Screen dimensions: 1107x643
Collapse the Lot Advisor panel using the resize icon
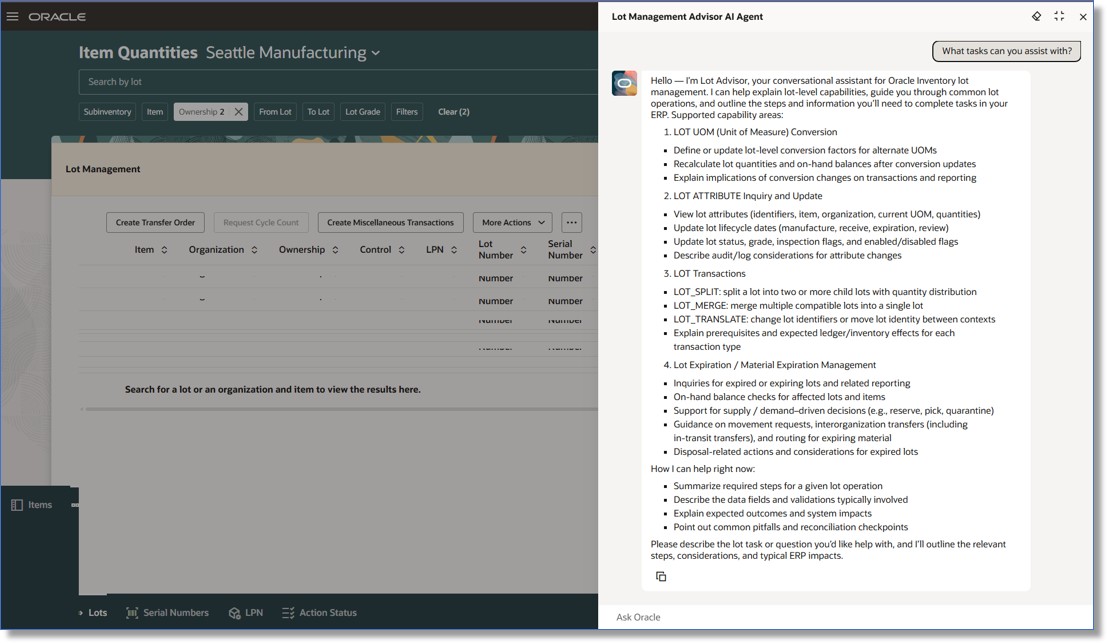tap(1059, 16)
